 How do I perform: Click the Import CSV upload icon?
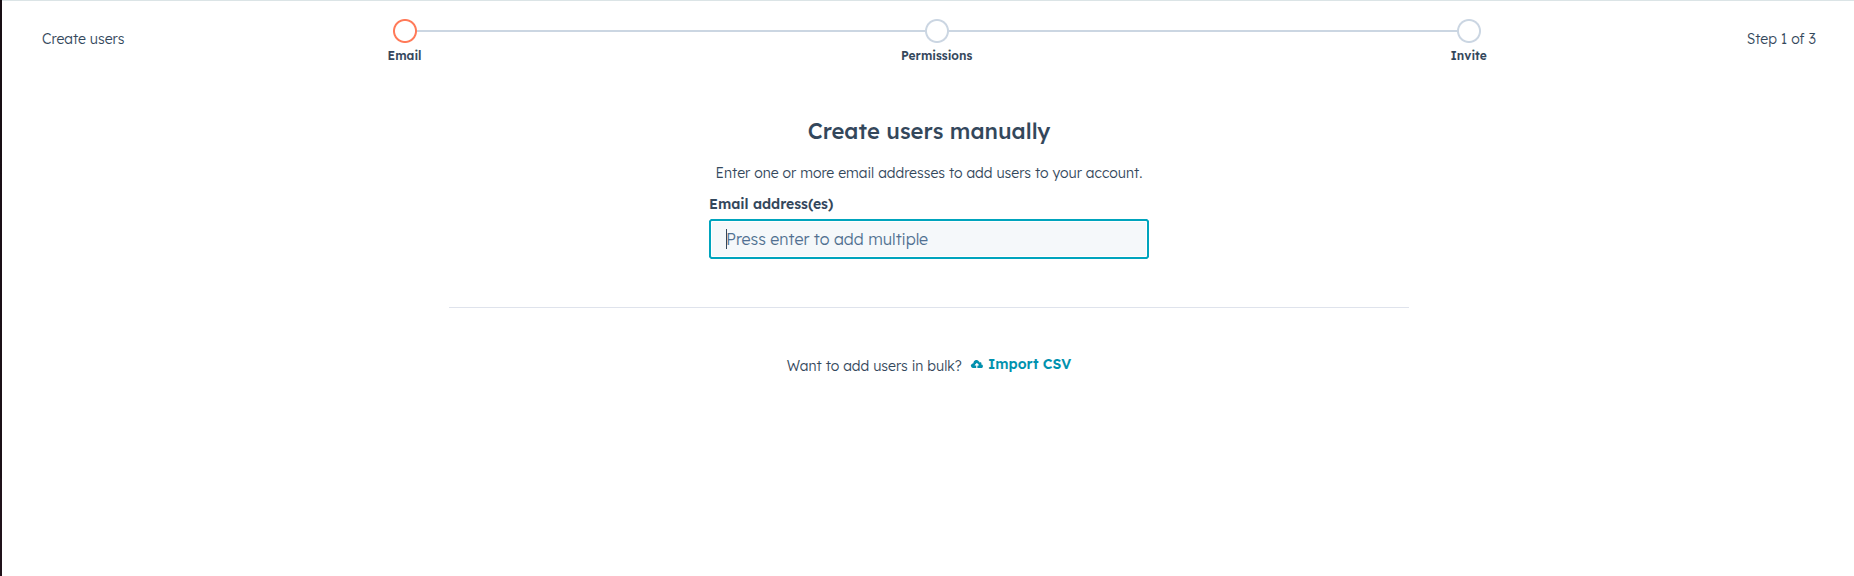[977, 364]
